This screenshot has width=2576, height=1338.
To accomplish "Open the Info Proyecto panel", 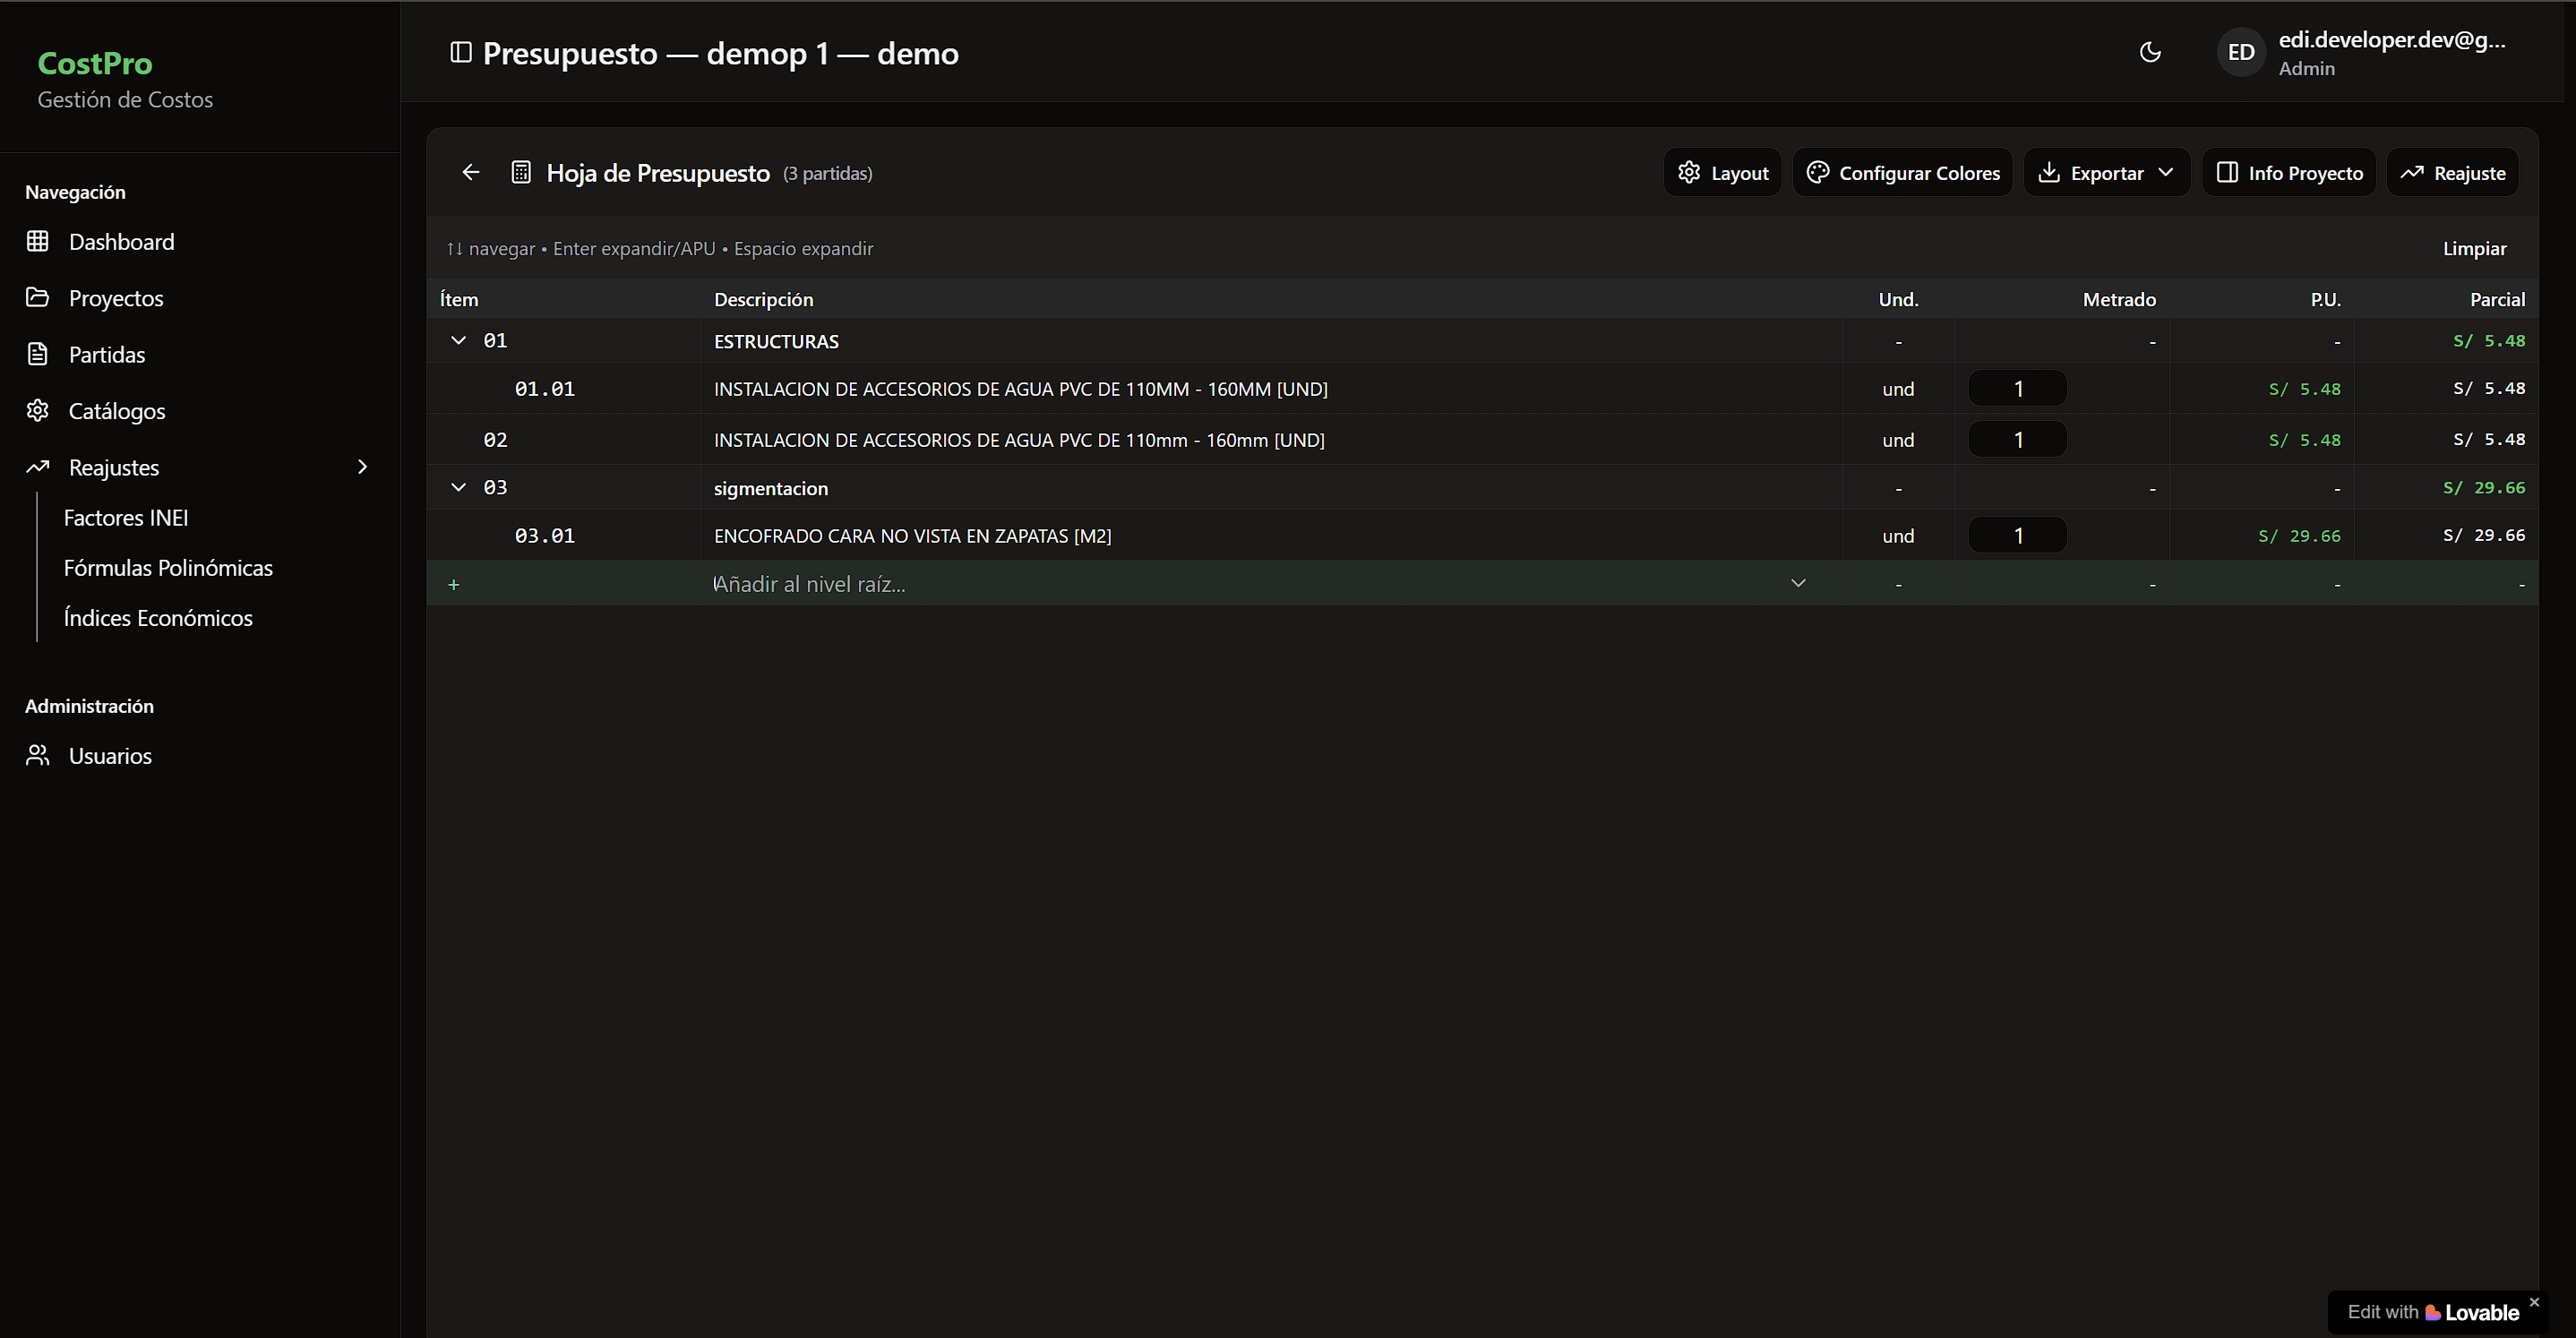I will coord(2289,173).
